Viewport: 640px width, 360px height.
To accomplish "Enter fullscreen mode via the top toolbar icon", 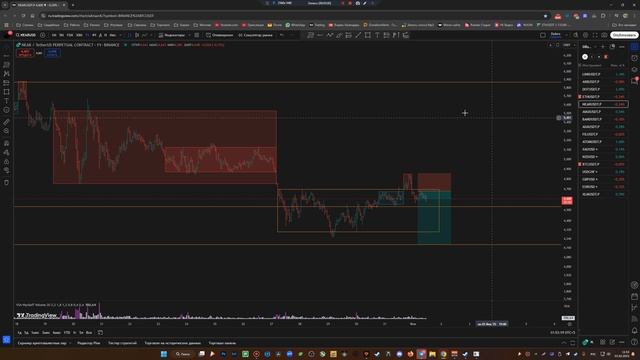I will (x=595, y=35).
